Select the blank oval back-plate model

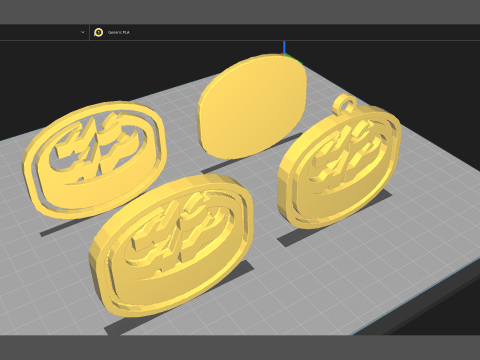click(x=252, y=106)
